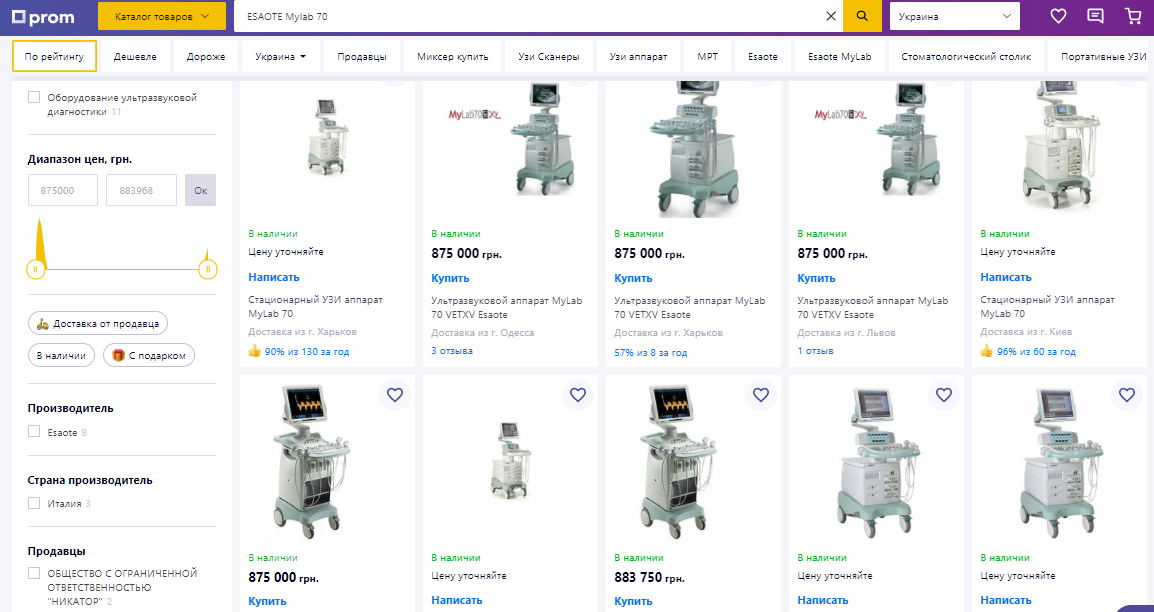Open 'Миксер купить' tag
The height and width of the screenshot is (612, 1154).
pos(453,57)
